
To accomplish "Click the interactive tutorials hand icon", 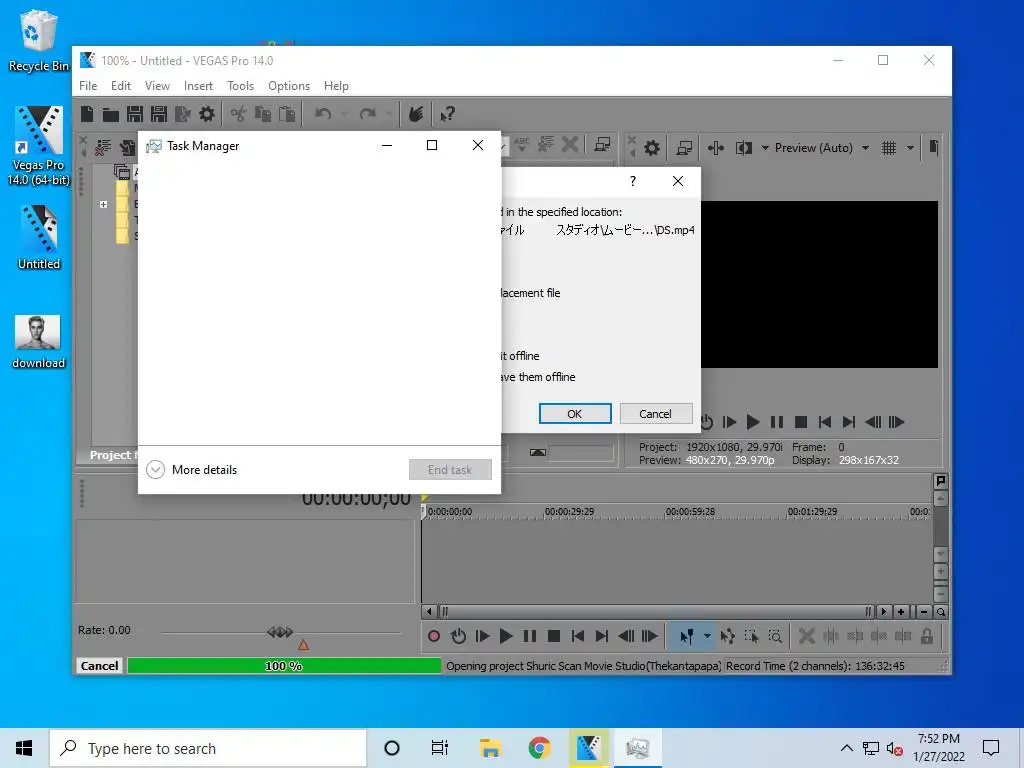I will tap(416, 114).
